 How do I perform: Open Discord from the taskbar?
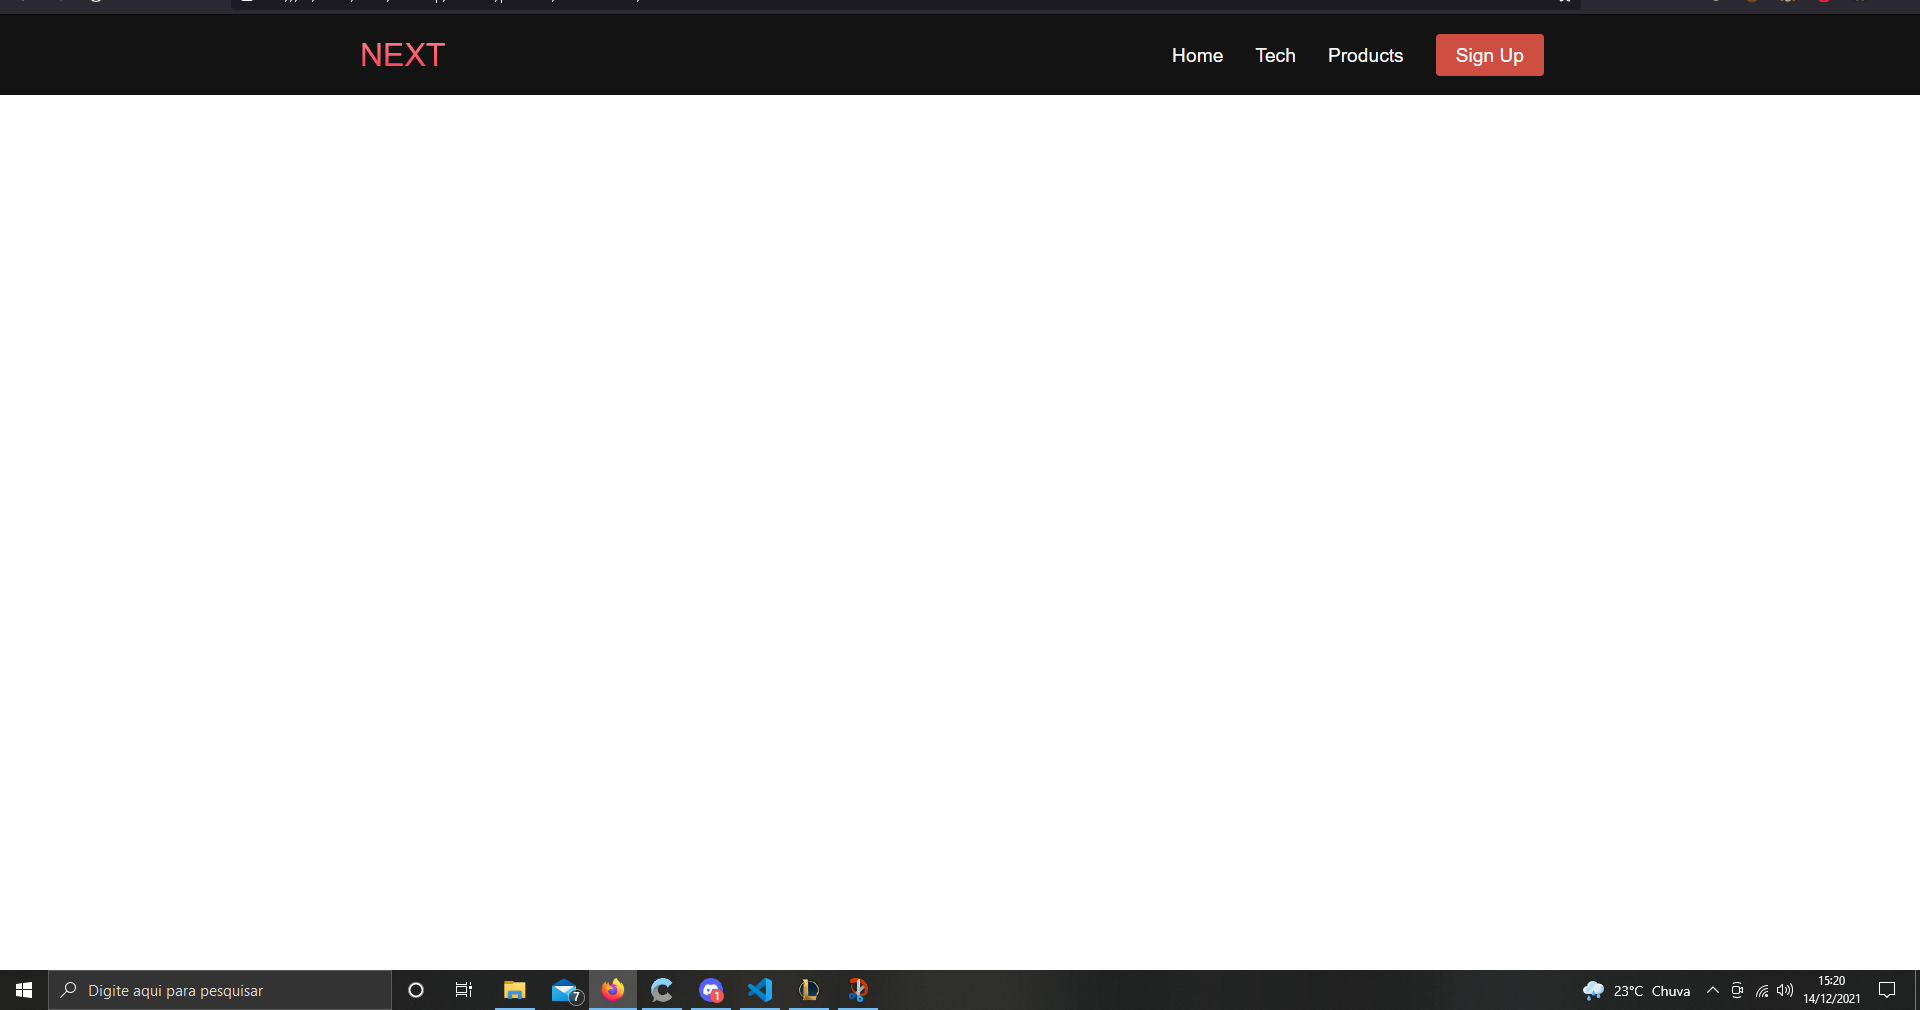(x=711, y=990)
